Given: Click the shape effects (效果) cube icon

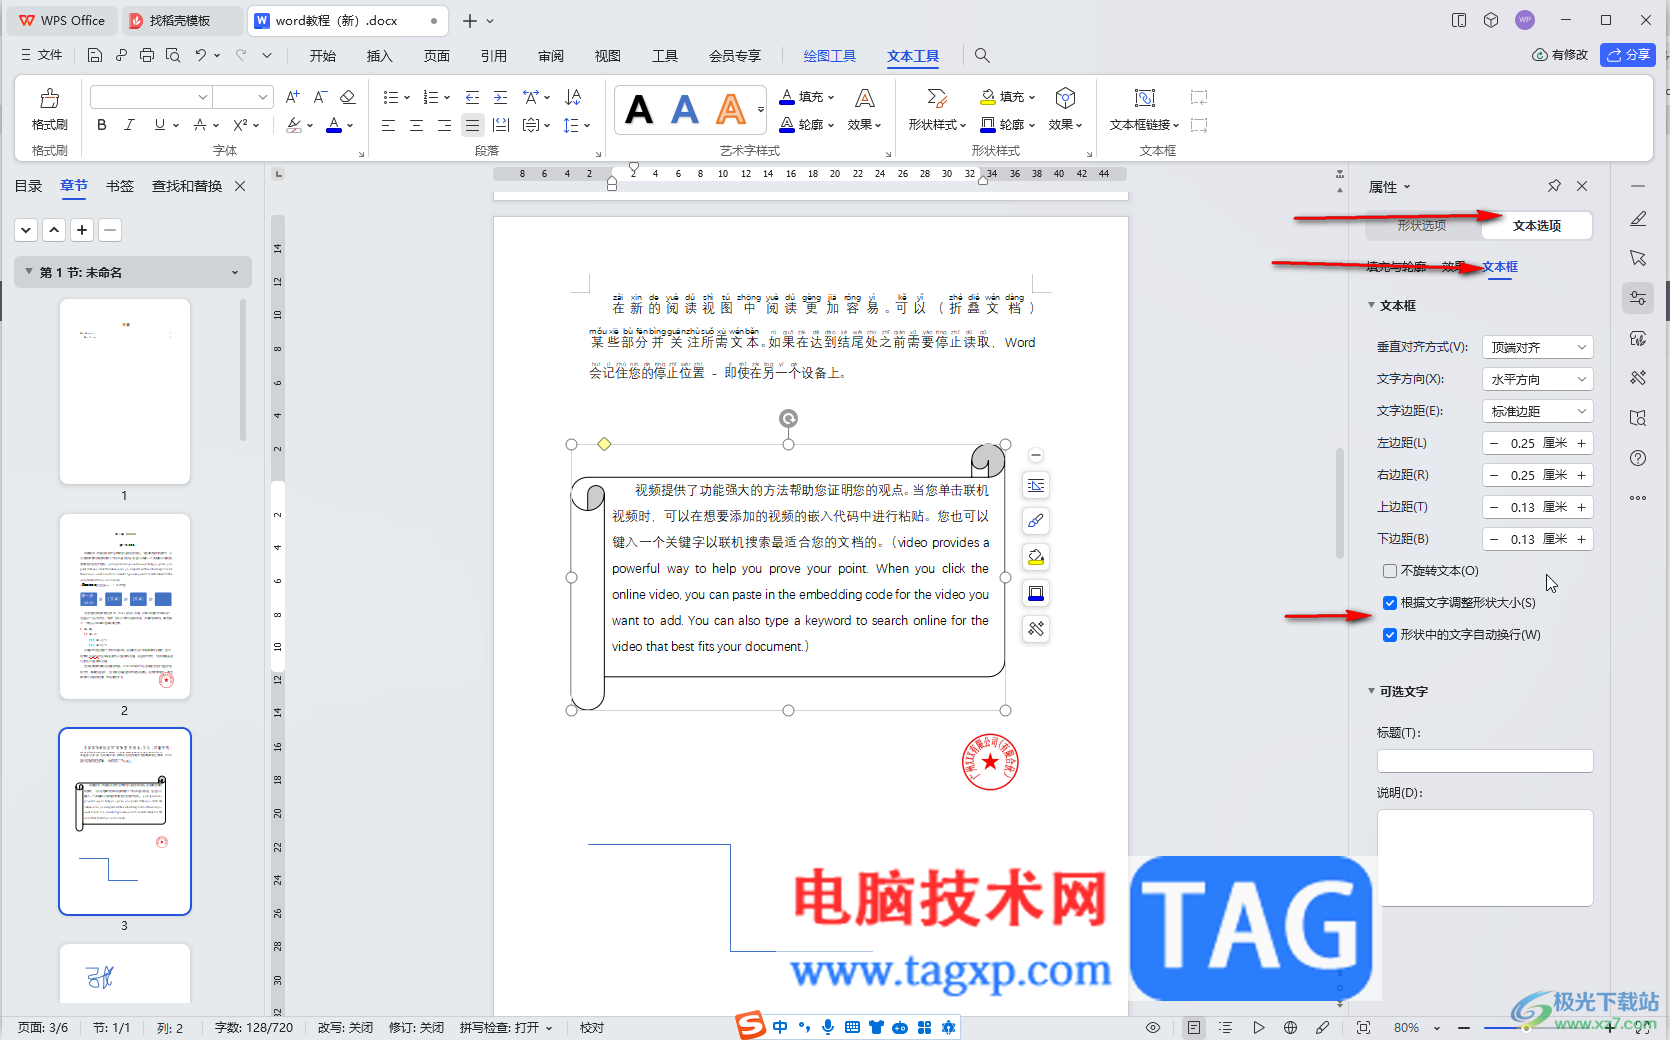Looking at the screenshot, I should (x=1065, y=98).
